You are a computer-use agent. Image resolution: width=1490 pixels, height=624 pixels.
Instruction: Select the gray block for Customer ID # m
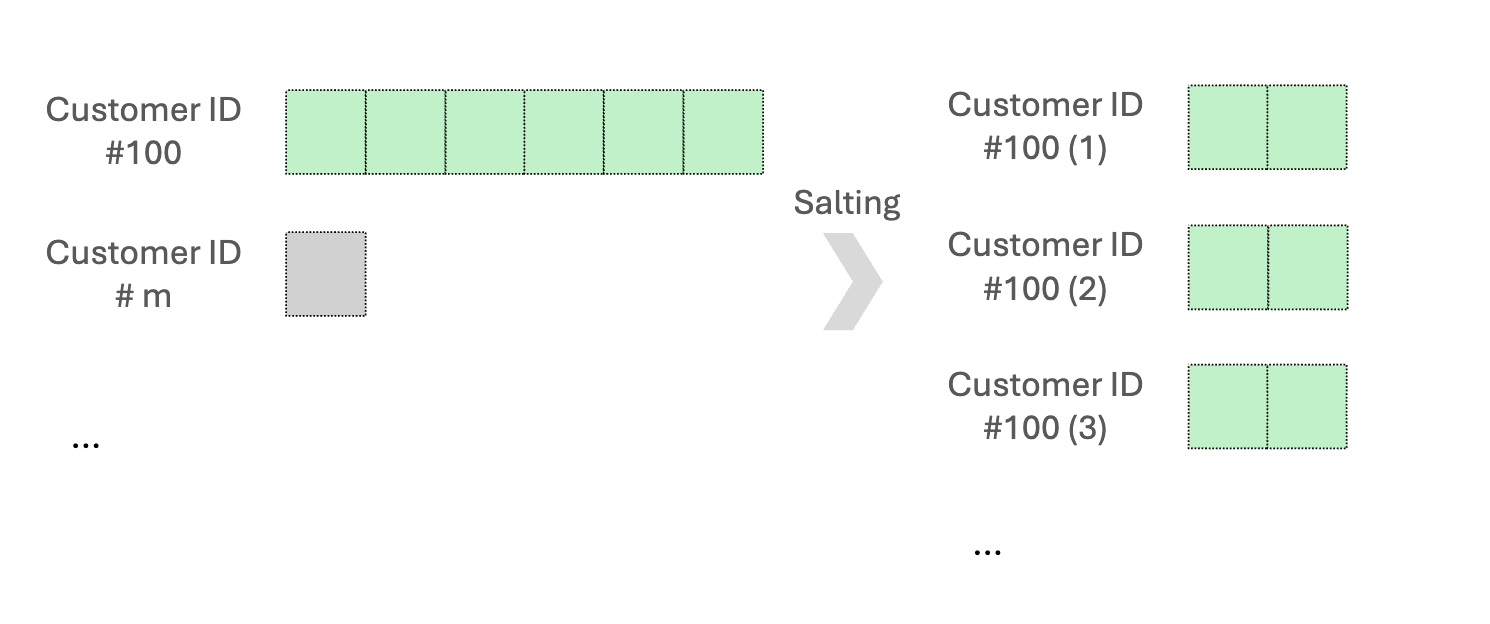point(326,274)
